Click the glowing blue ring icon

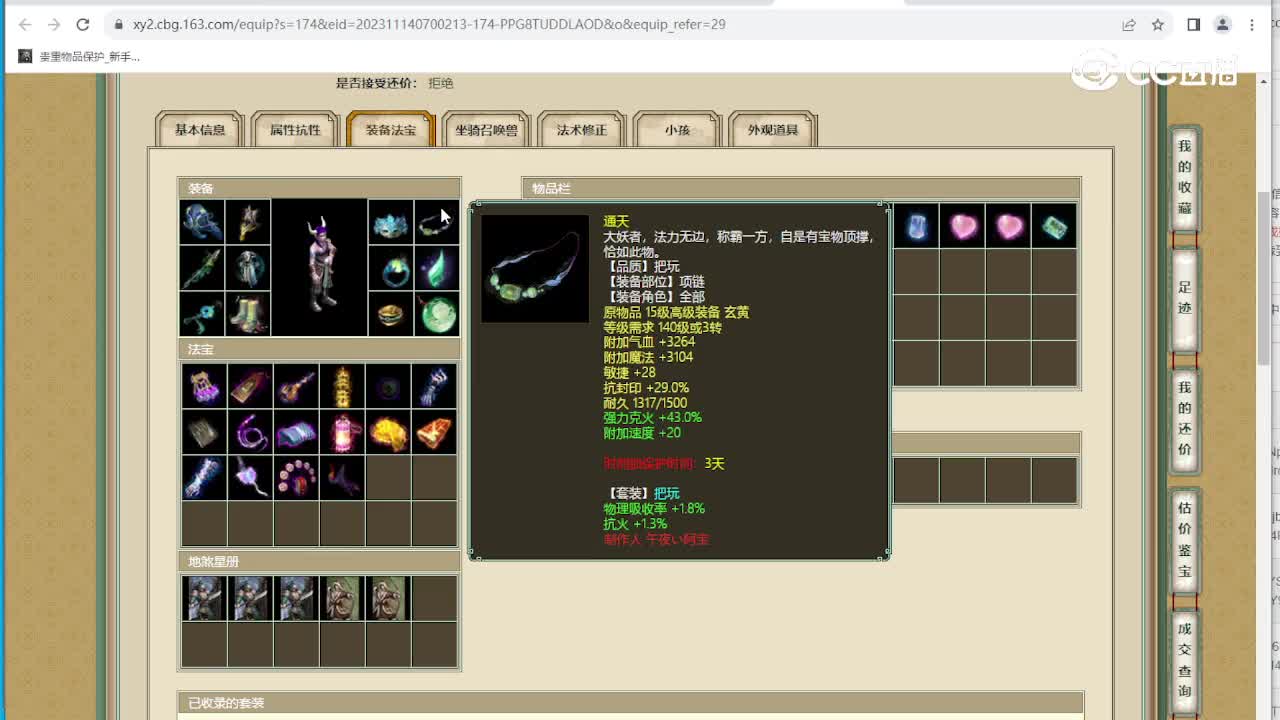tap(390, 268)
